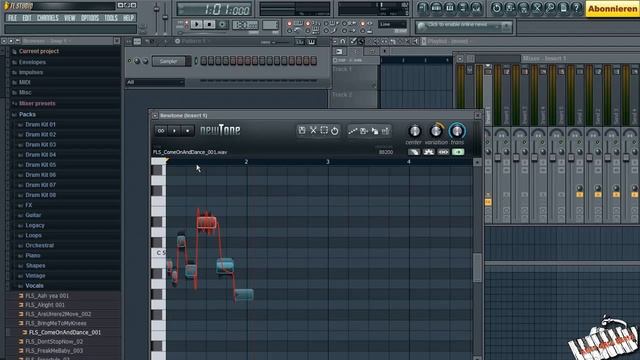Open the Step Sequencer shortcut icon

[436, 8]
